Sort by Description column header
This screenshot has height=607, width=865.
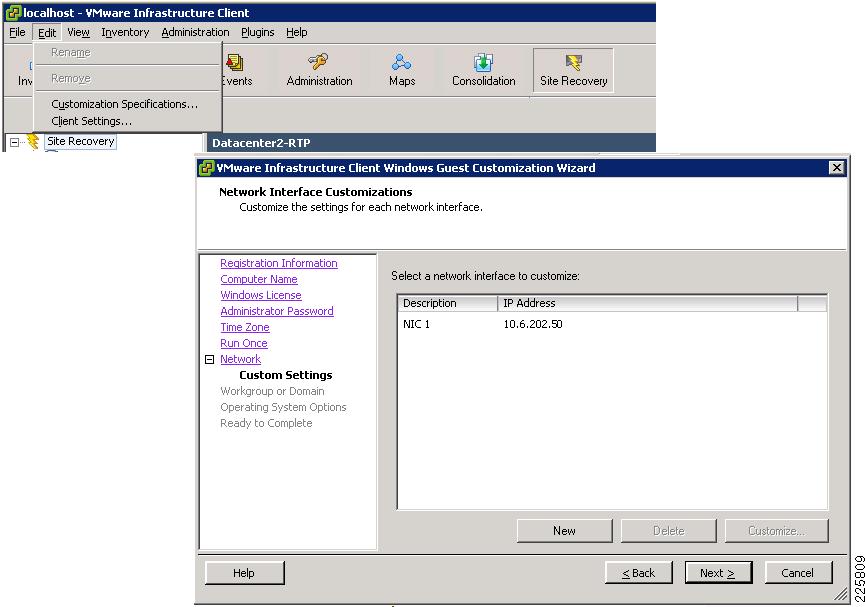(447, 303)
